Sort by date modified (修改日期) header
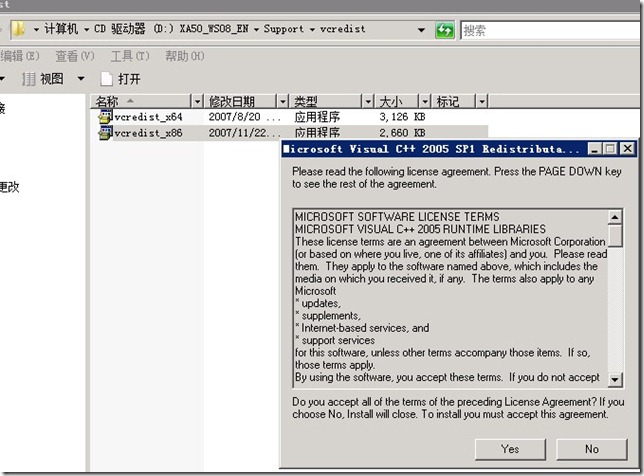Screen dimensions: 644x476 (240, 101)
